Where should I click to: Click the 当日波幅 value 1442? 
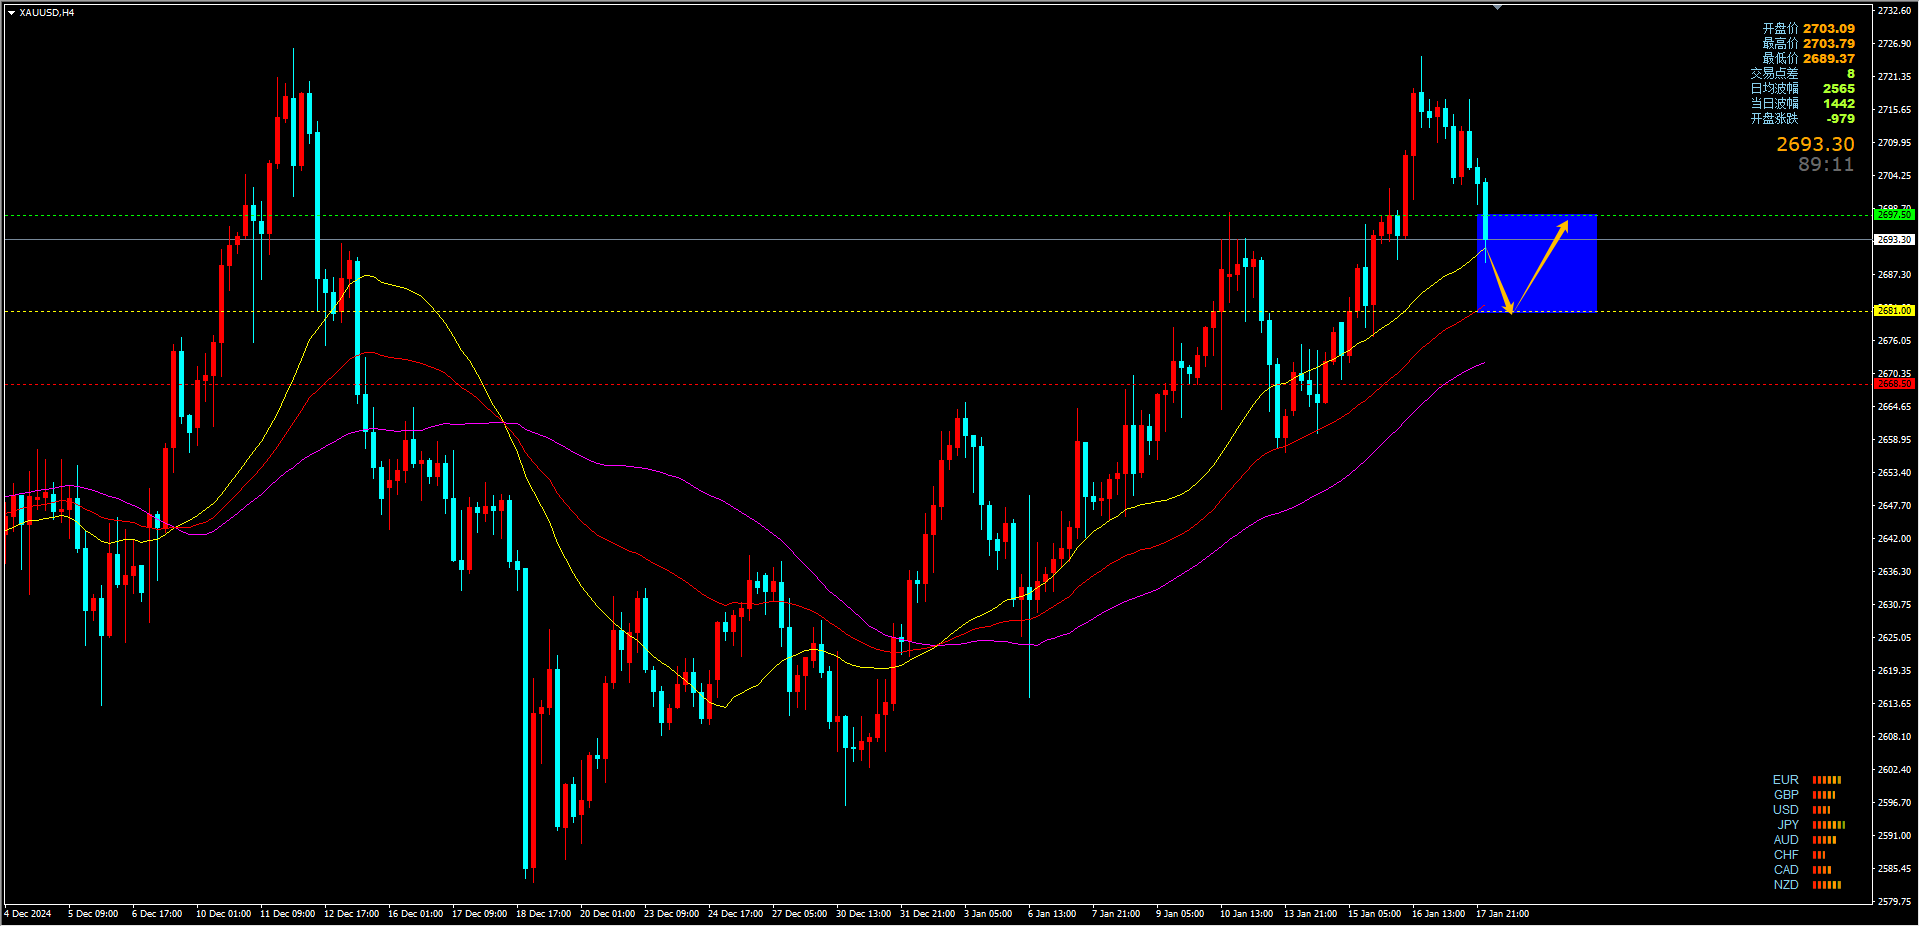[x=1838, y=104]
